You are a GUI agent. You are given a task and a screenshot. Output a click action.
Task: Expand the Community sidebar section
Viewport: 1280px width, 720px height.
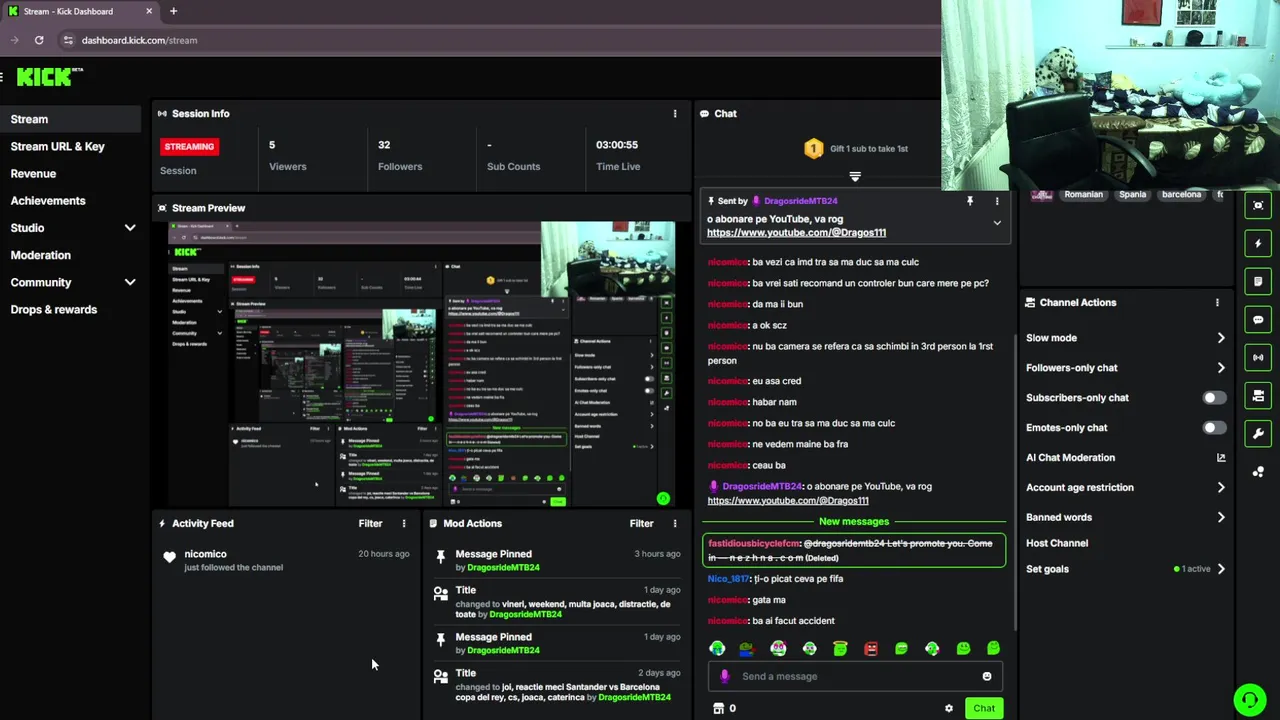130,282
